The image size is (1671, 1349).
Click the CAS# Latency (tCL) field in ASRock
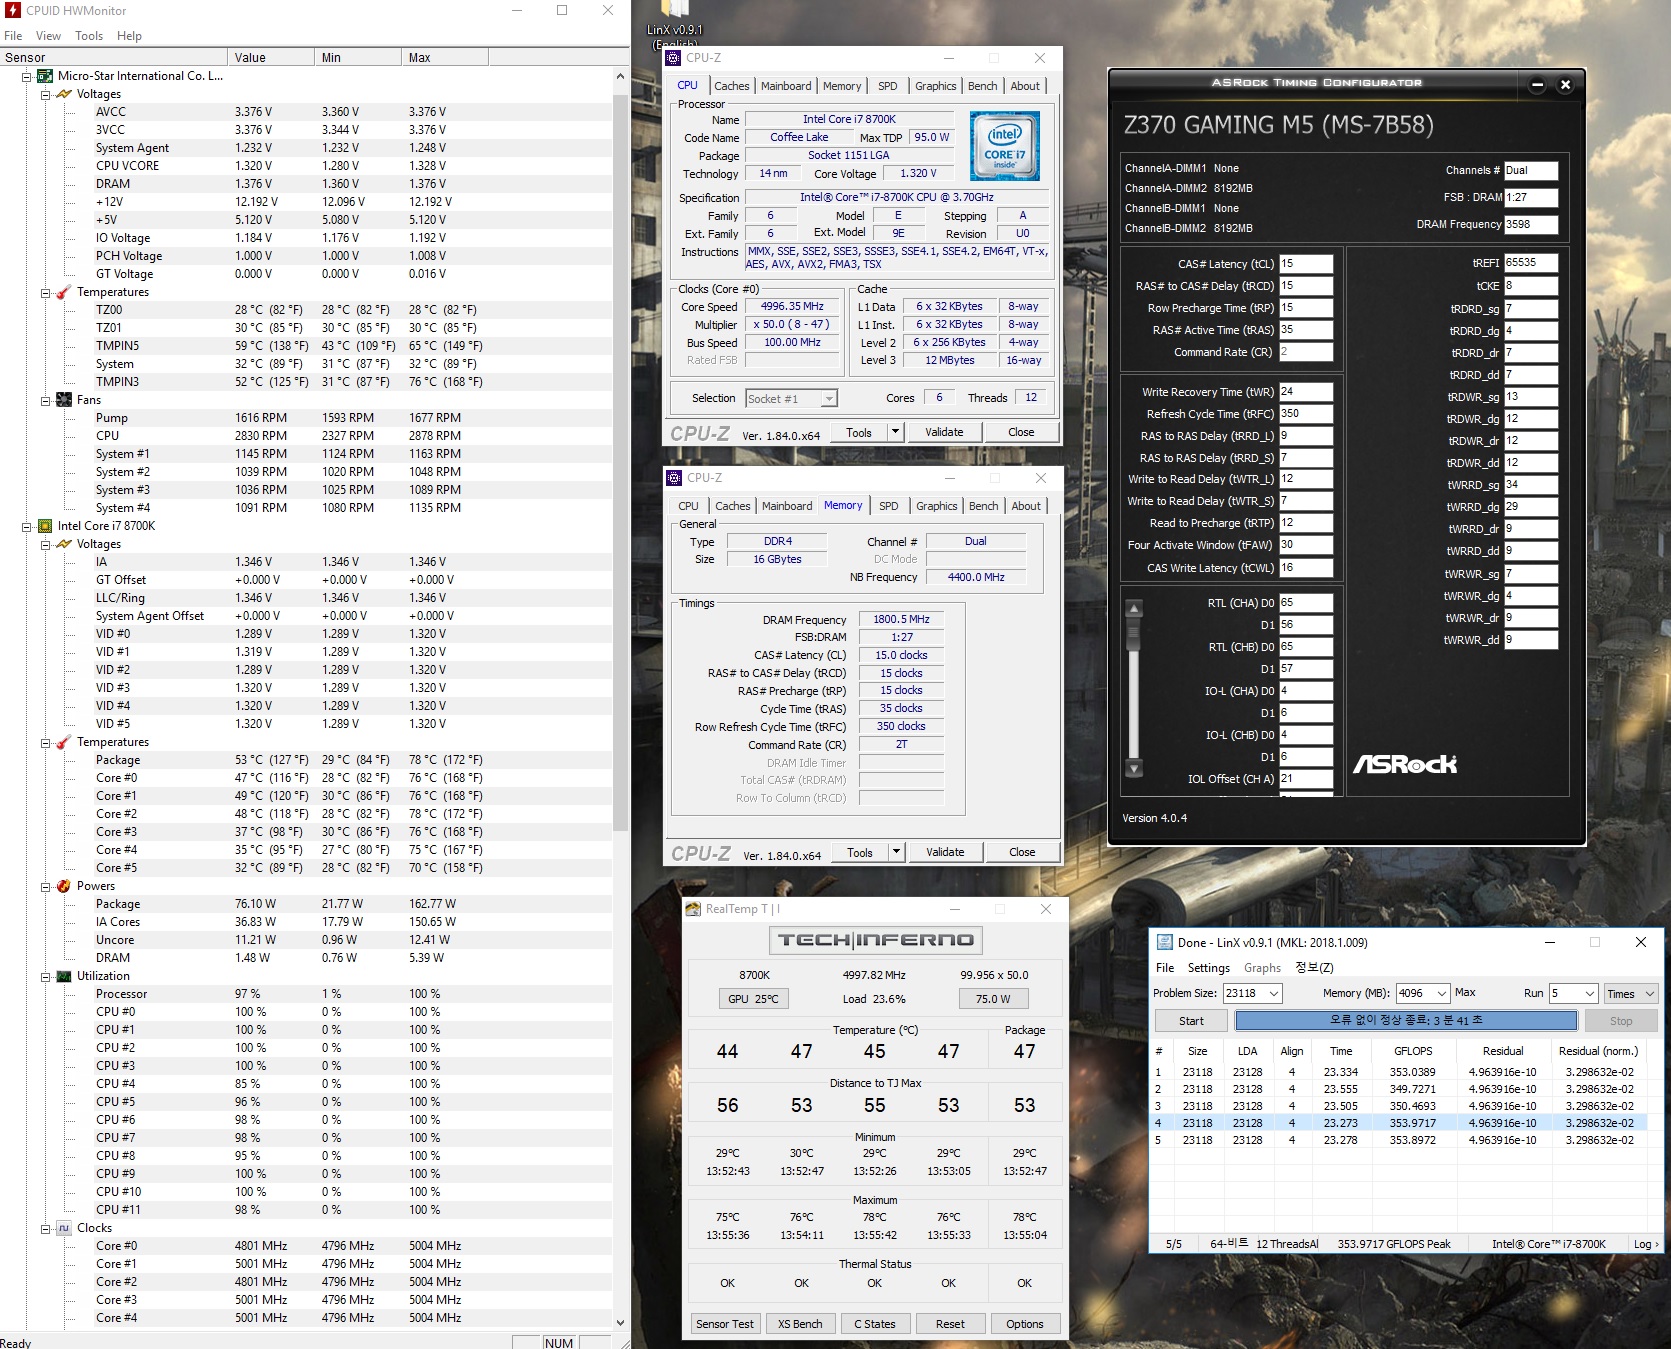click(1306, 264)
